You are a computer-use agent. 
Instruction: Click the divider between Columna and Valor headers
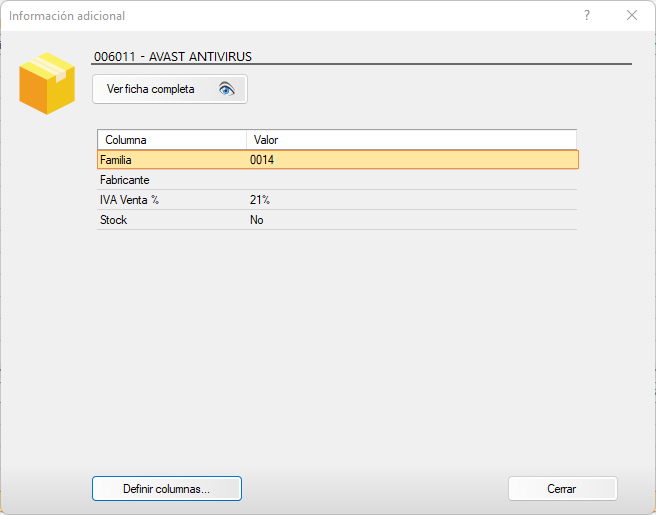pyautogui.click(x=246, y=140)
